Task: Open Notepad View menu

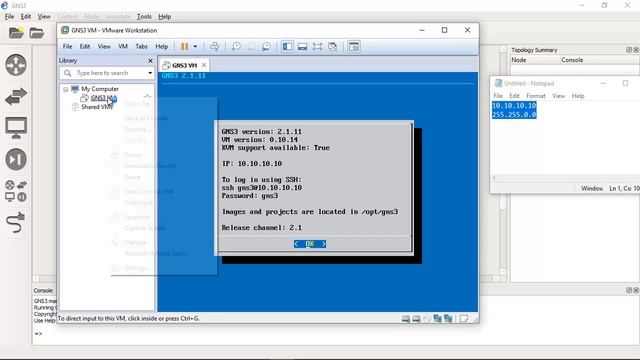Action: click(x=559, y=96)
